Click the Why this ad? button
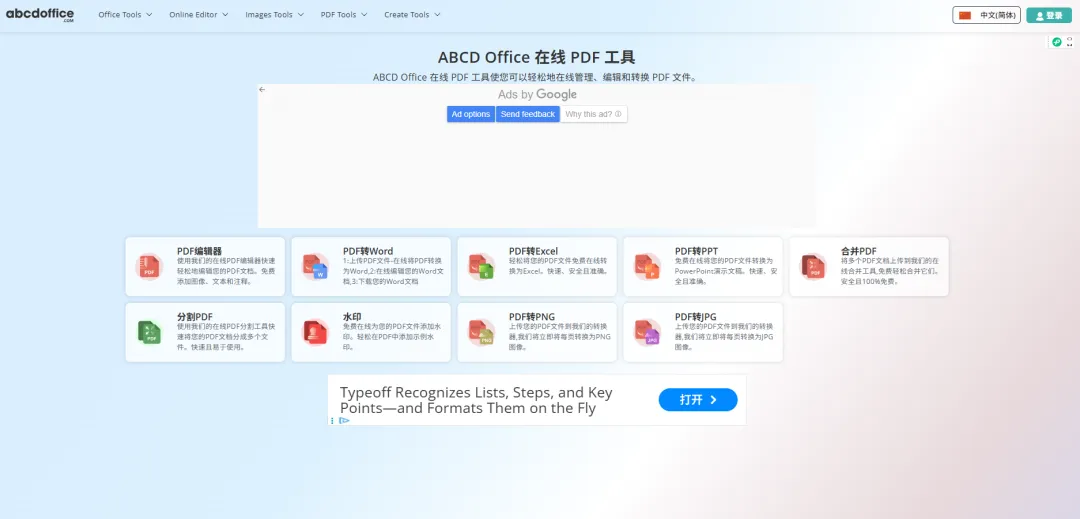The image size is (1080, 519). (594, 114)
